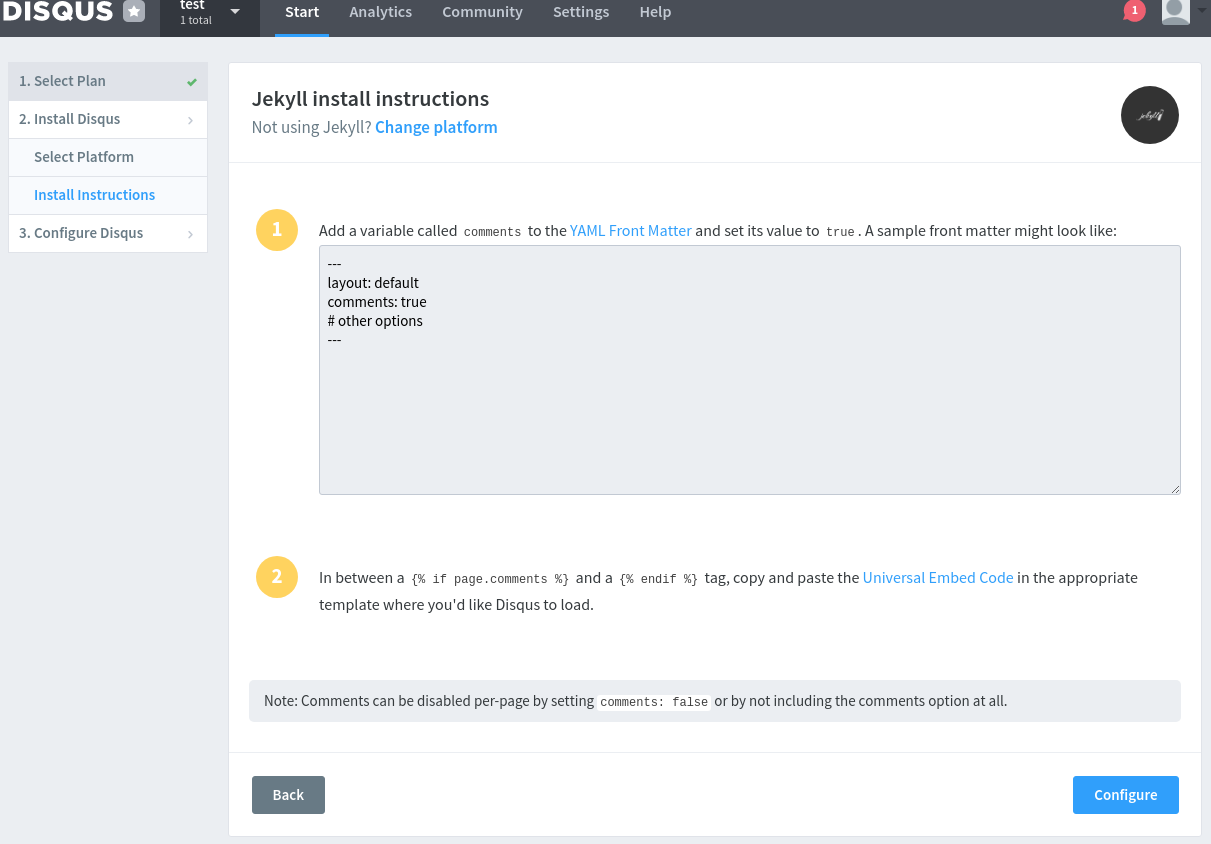This screenshot has height=844, width=1211.
Task: Go to Install Instructions sub-step
Action: [108, 195]
